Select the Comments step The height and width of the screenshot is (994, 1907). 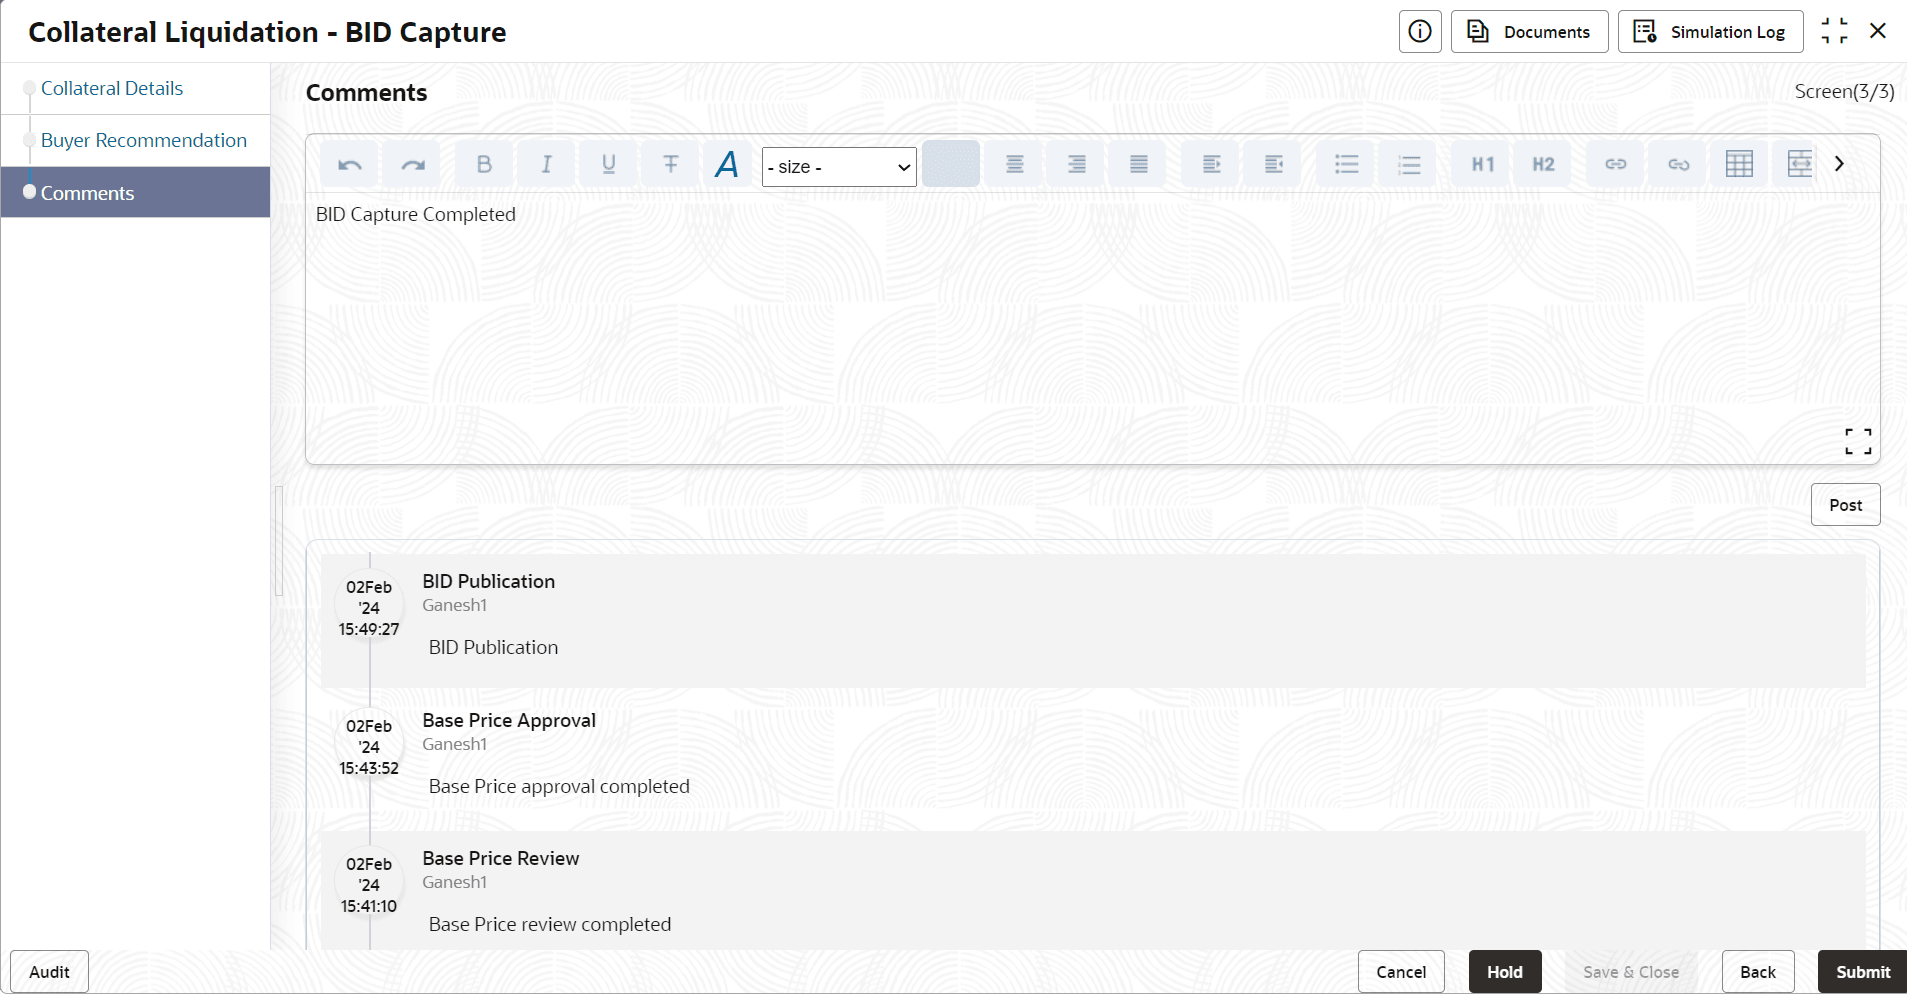[x=135, y=192]
